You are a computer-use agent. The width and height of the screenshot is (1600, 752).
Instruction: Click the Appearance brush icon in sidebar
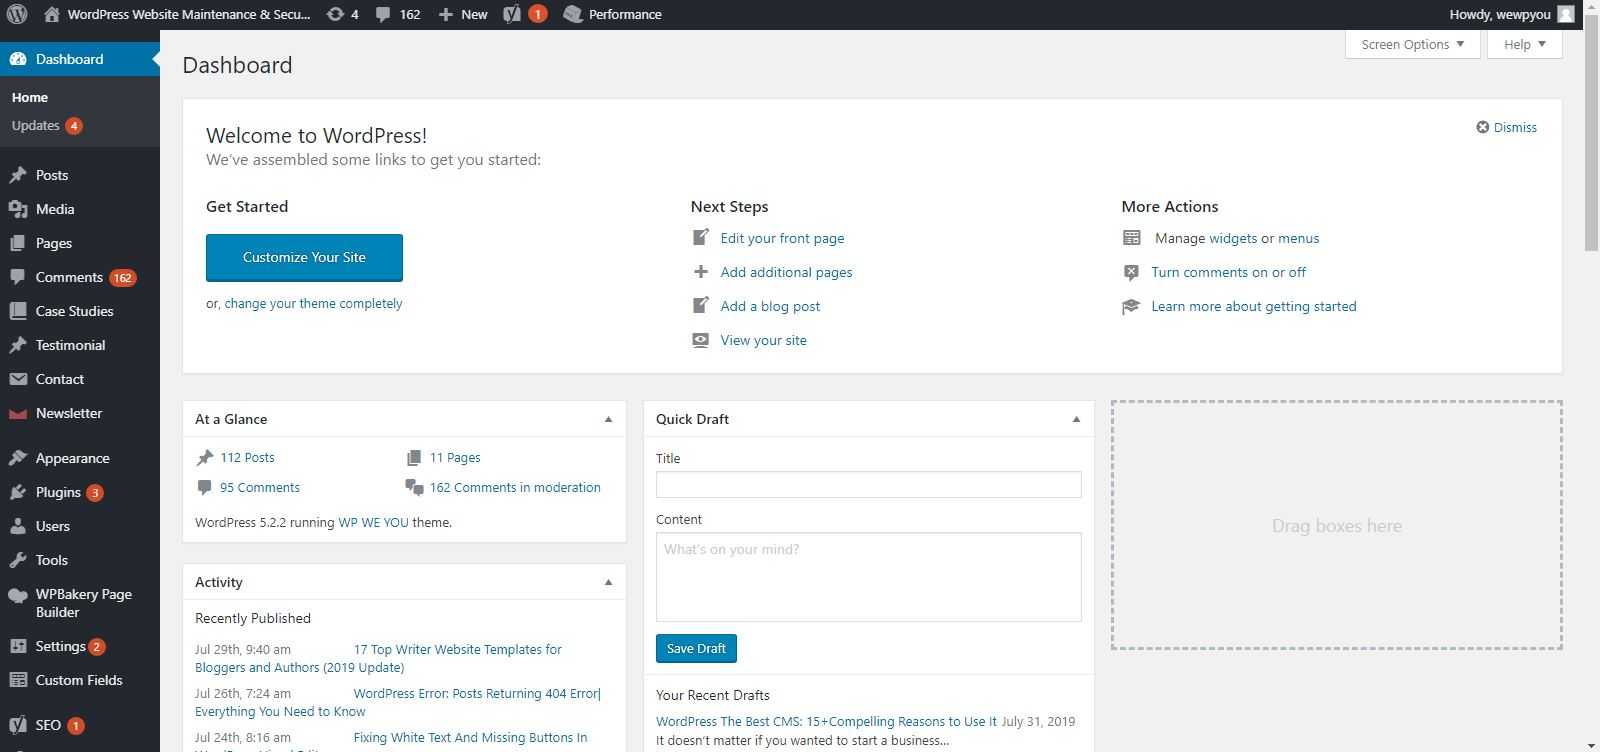tap(18, 458)
